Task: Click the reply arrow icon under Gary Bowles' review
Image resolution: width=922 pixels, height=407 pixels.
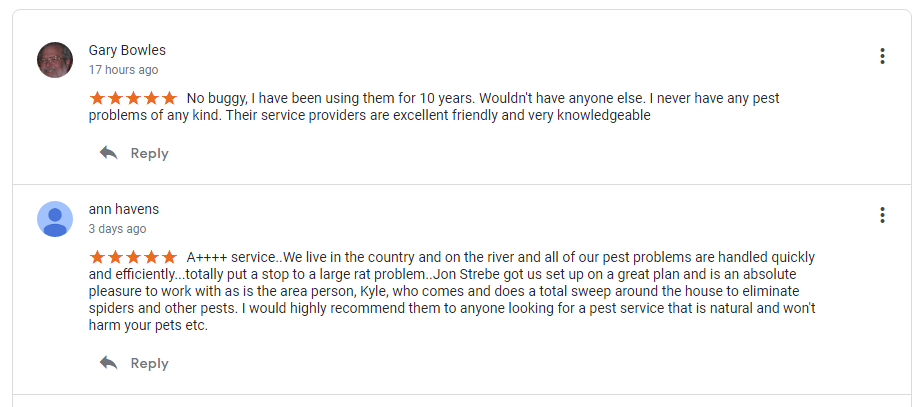Action: point(108,153)
